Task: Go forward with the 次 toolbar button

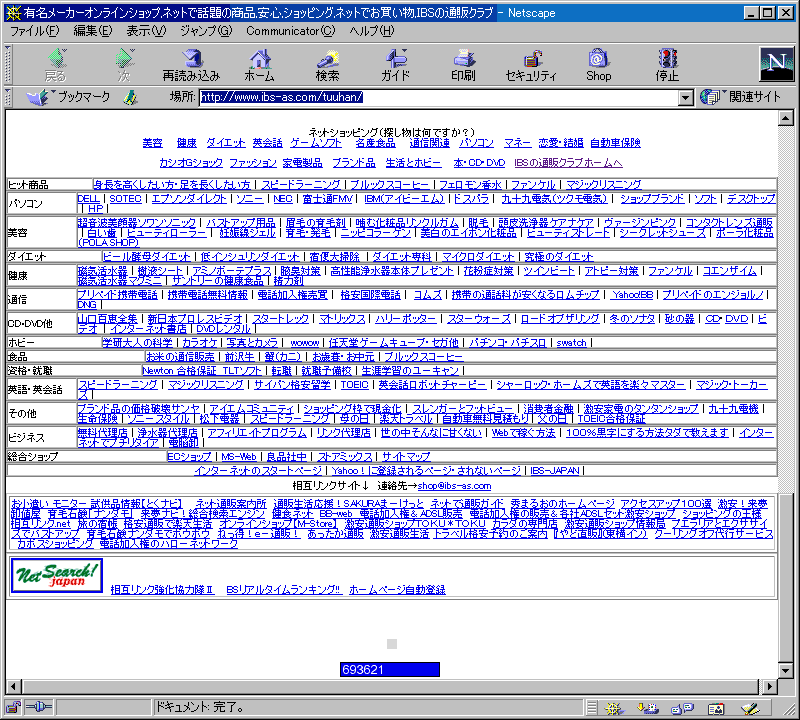Action: 124,65
